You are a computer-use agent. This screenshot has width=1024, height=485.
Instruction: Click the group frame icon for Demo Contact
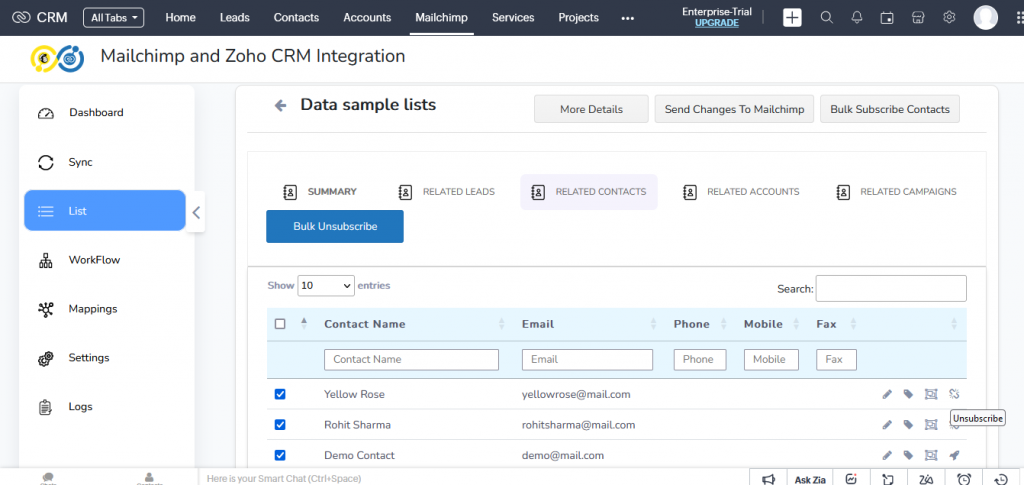point(931,456)
